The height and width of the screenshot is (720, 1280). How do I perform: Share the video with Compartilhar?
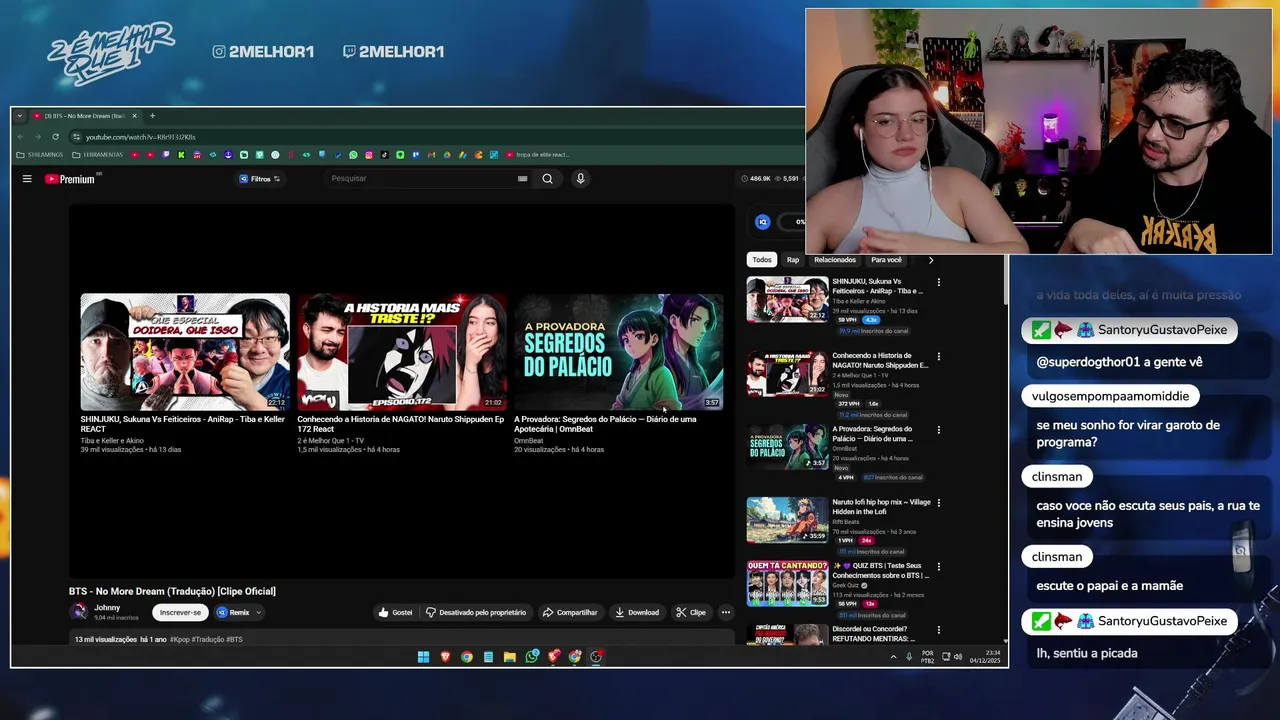(x=570, y=612)
